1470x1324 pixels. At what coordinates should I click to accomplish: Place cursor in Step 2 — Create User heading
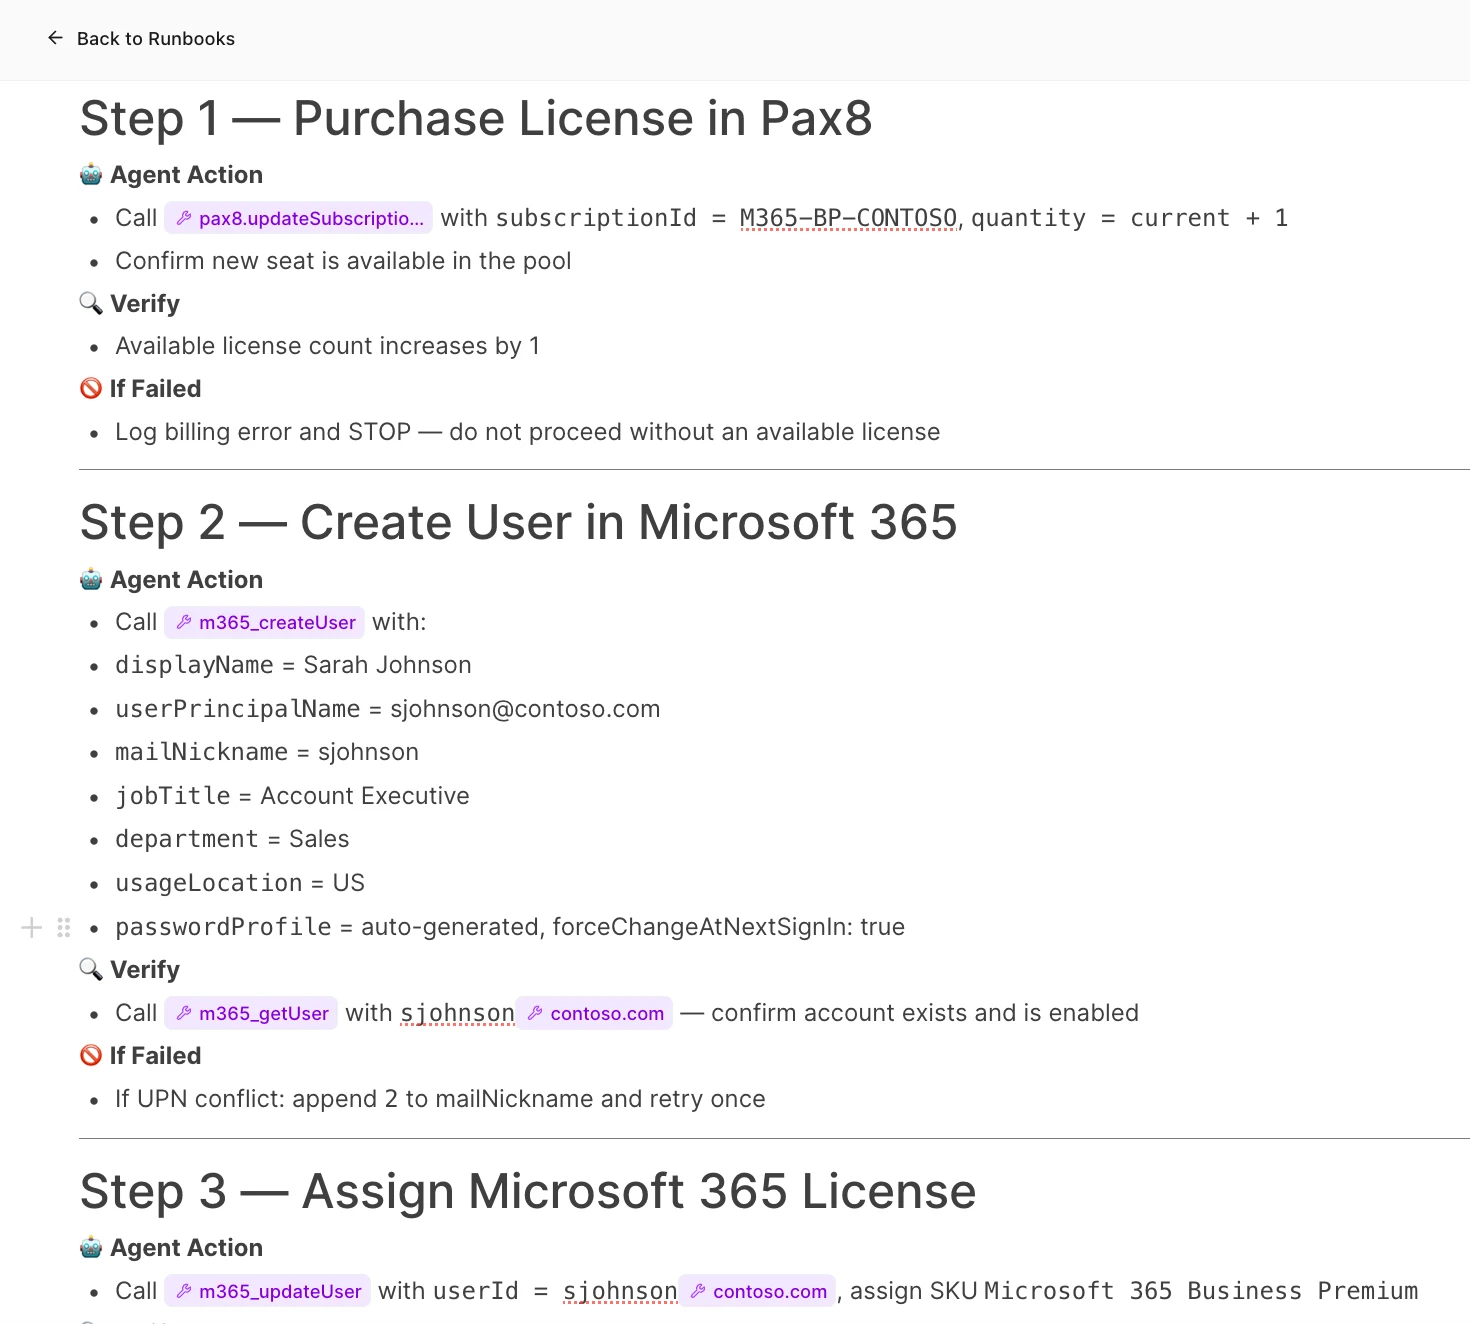(x=518, y=523)
